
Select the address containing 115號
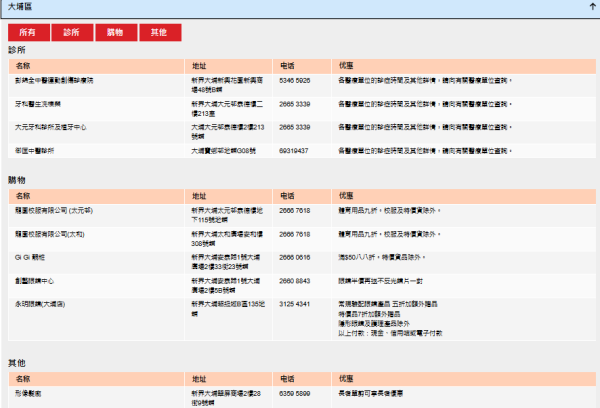coord(227,215)
